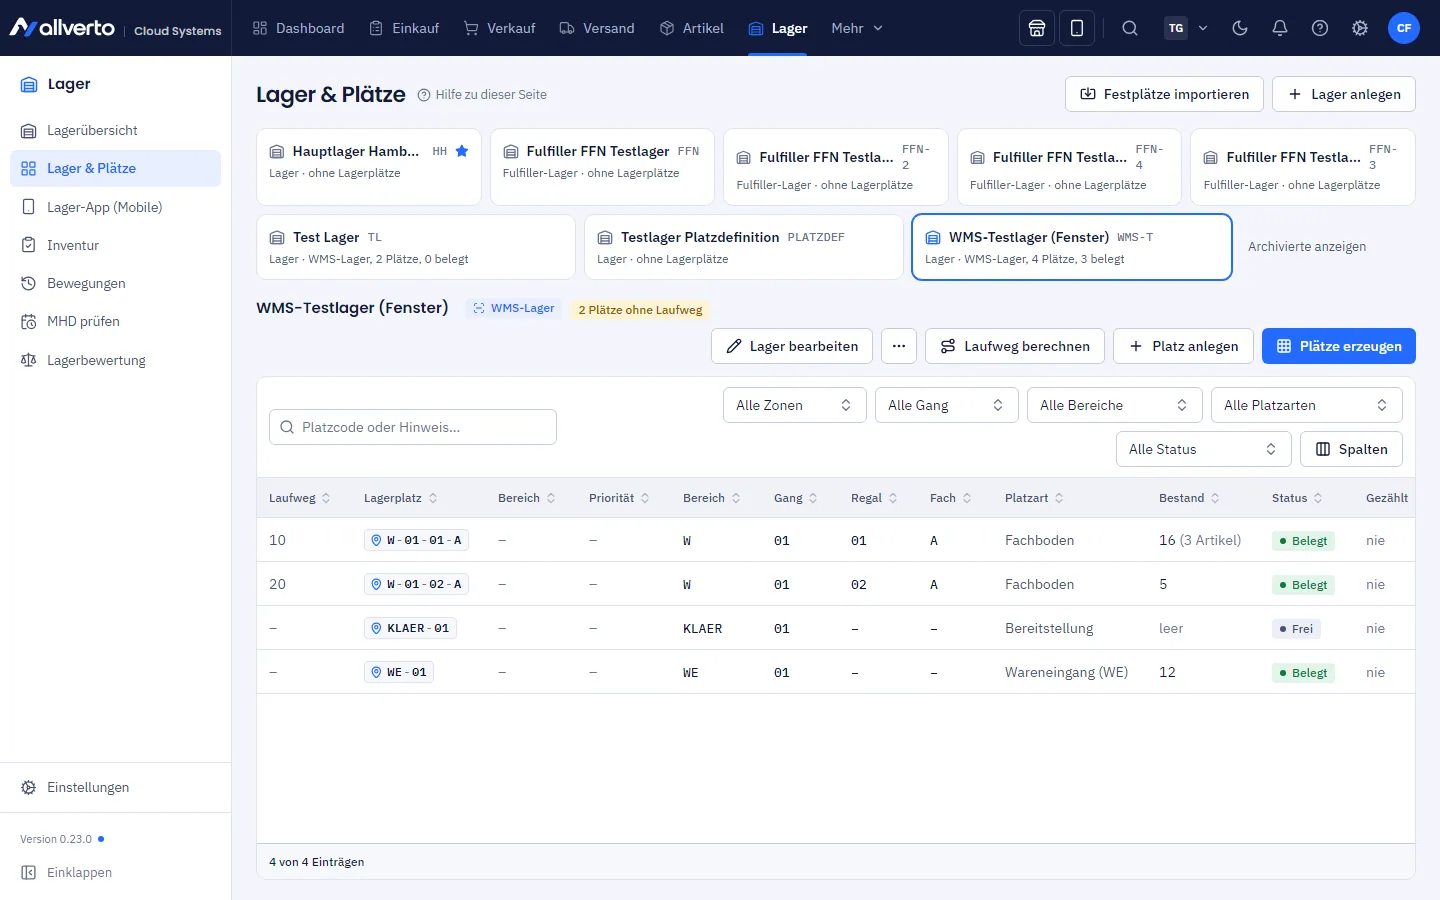The width and height of the screenshot is (1440, 900).
Task: Click Archivierte anzeigen link
Action: (1307, 247)
